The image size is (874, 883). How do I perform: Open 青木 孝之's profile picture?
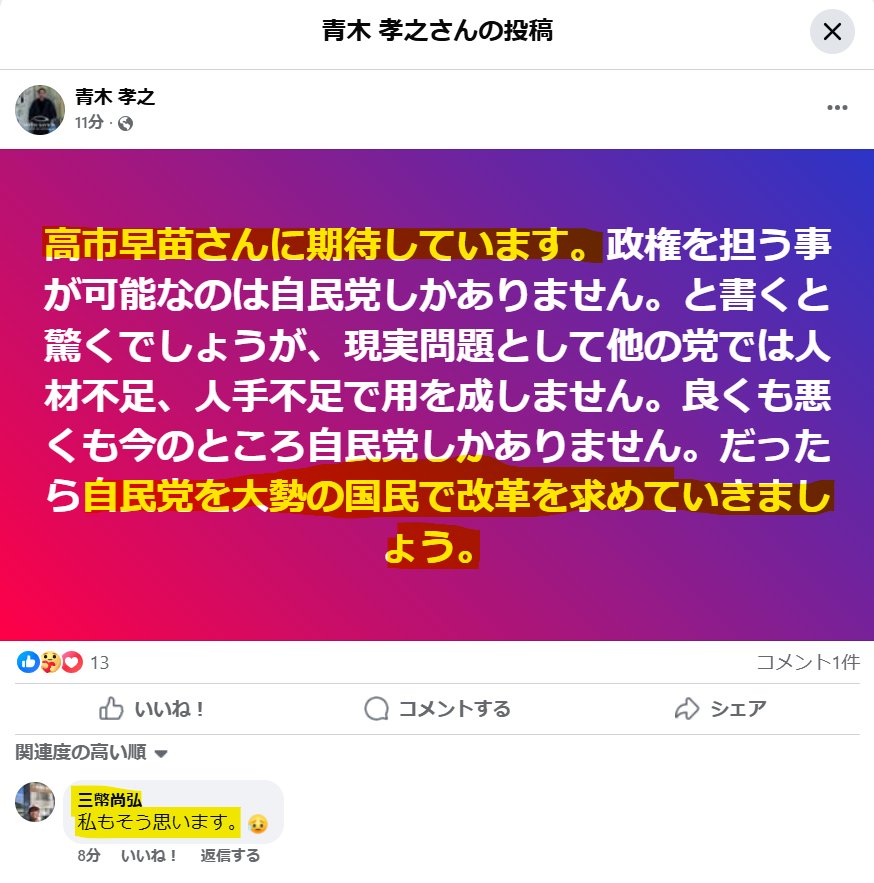click(x=39, y=110)
